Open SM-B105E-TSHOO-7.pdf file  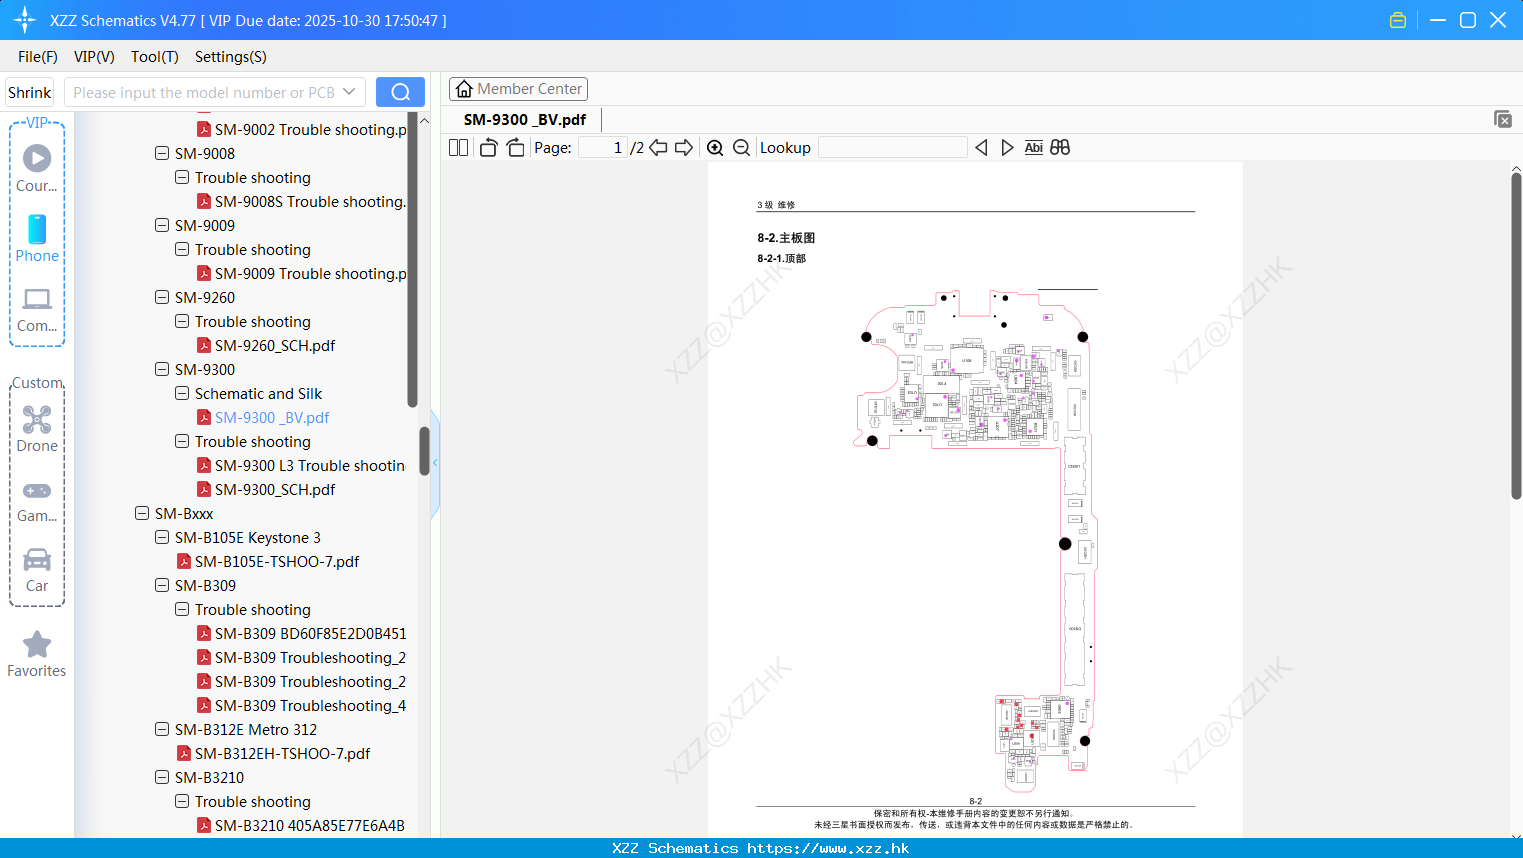coord(277,561)
